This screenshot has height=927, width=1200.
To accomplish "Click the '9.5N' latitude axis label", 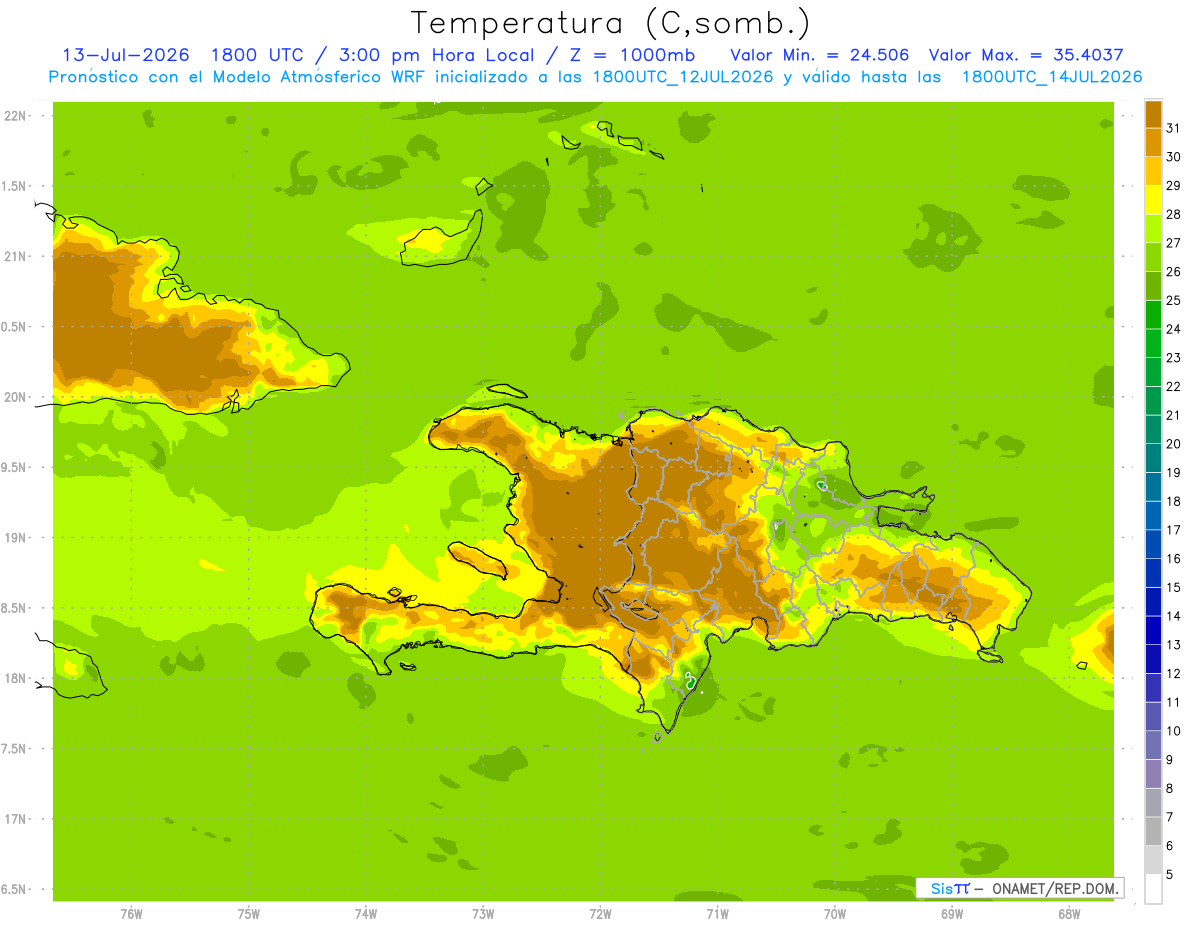I will (x=15, y=467).
